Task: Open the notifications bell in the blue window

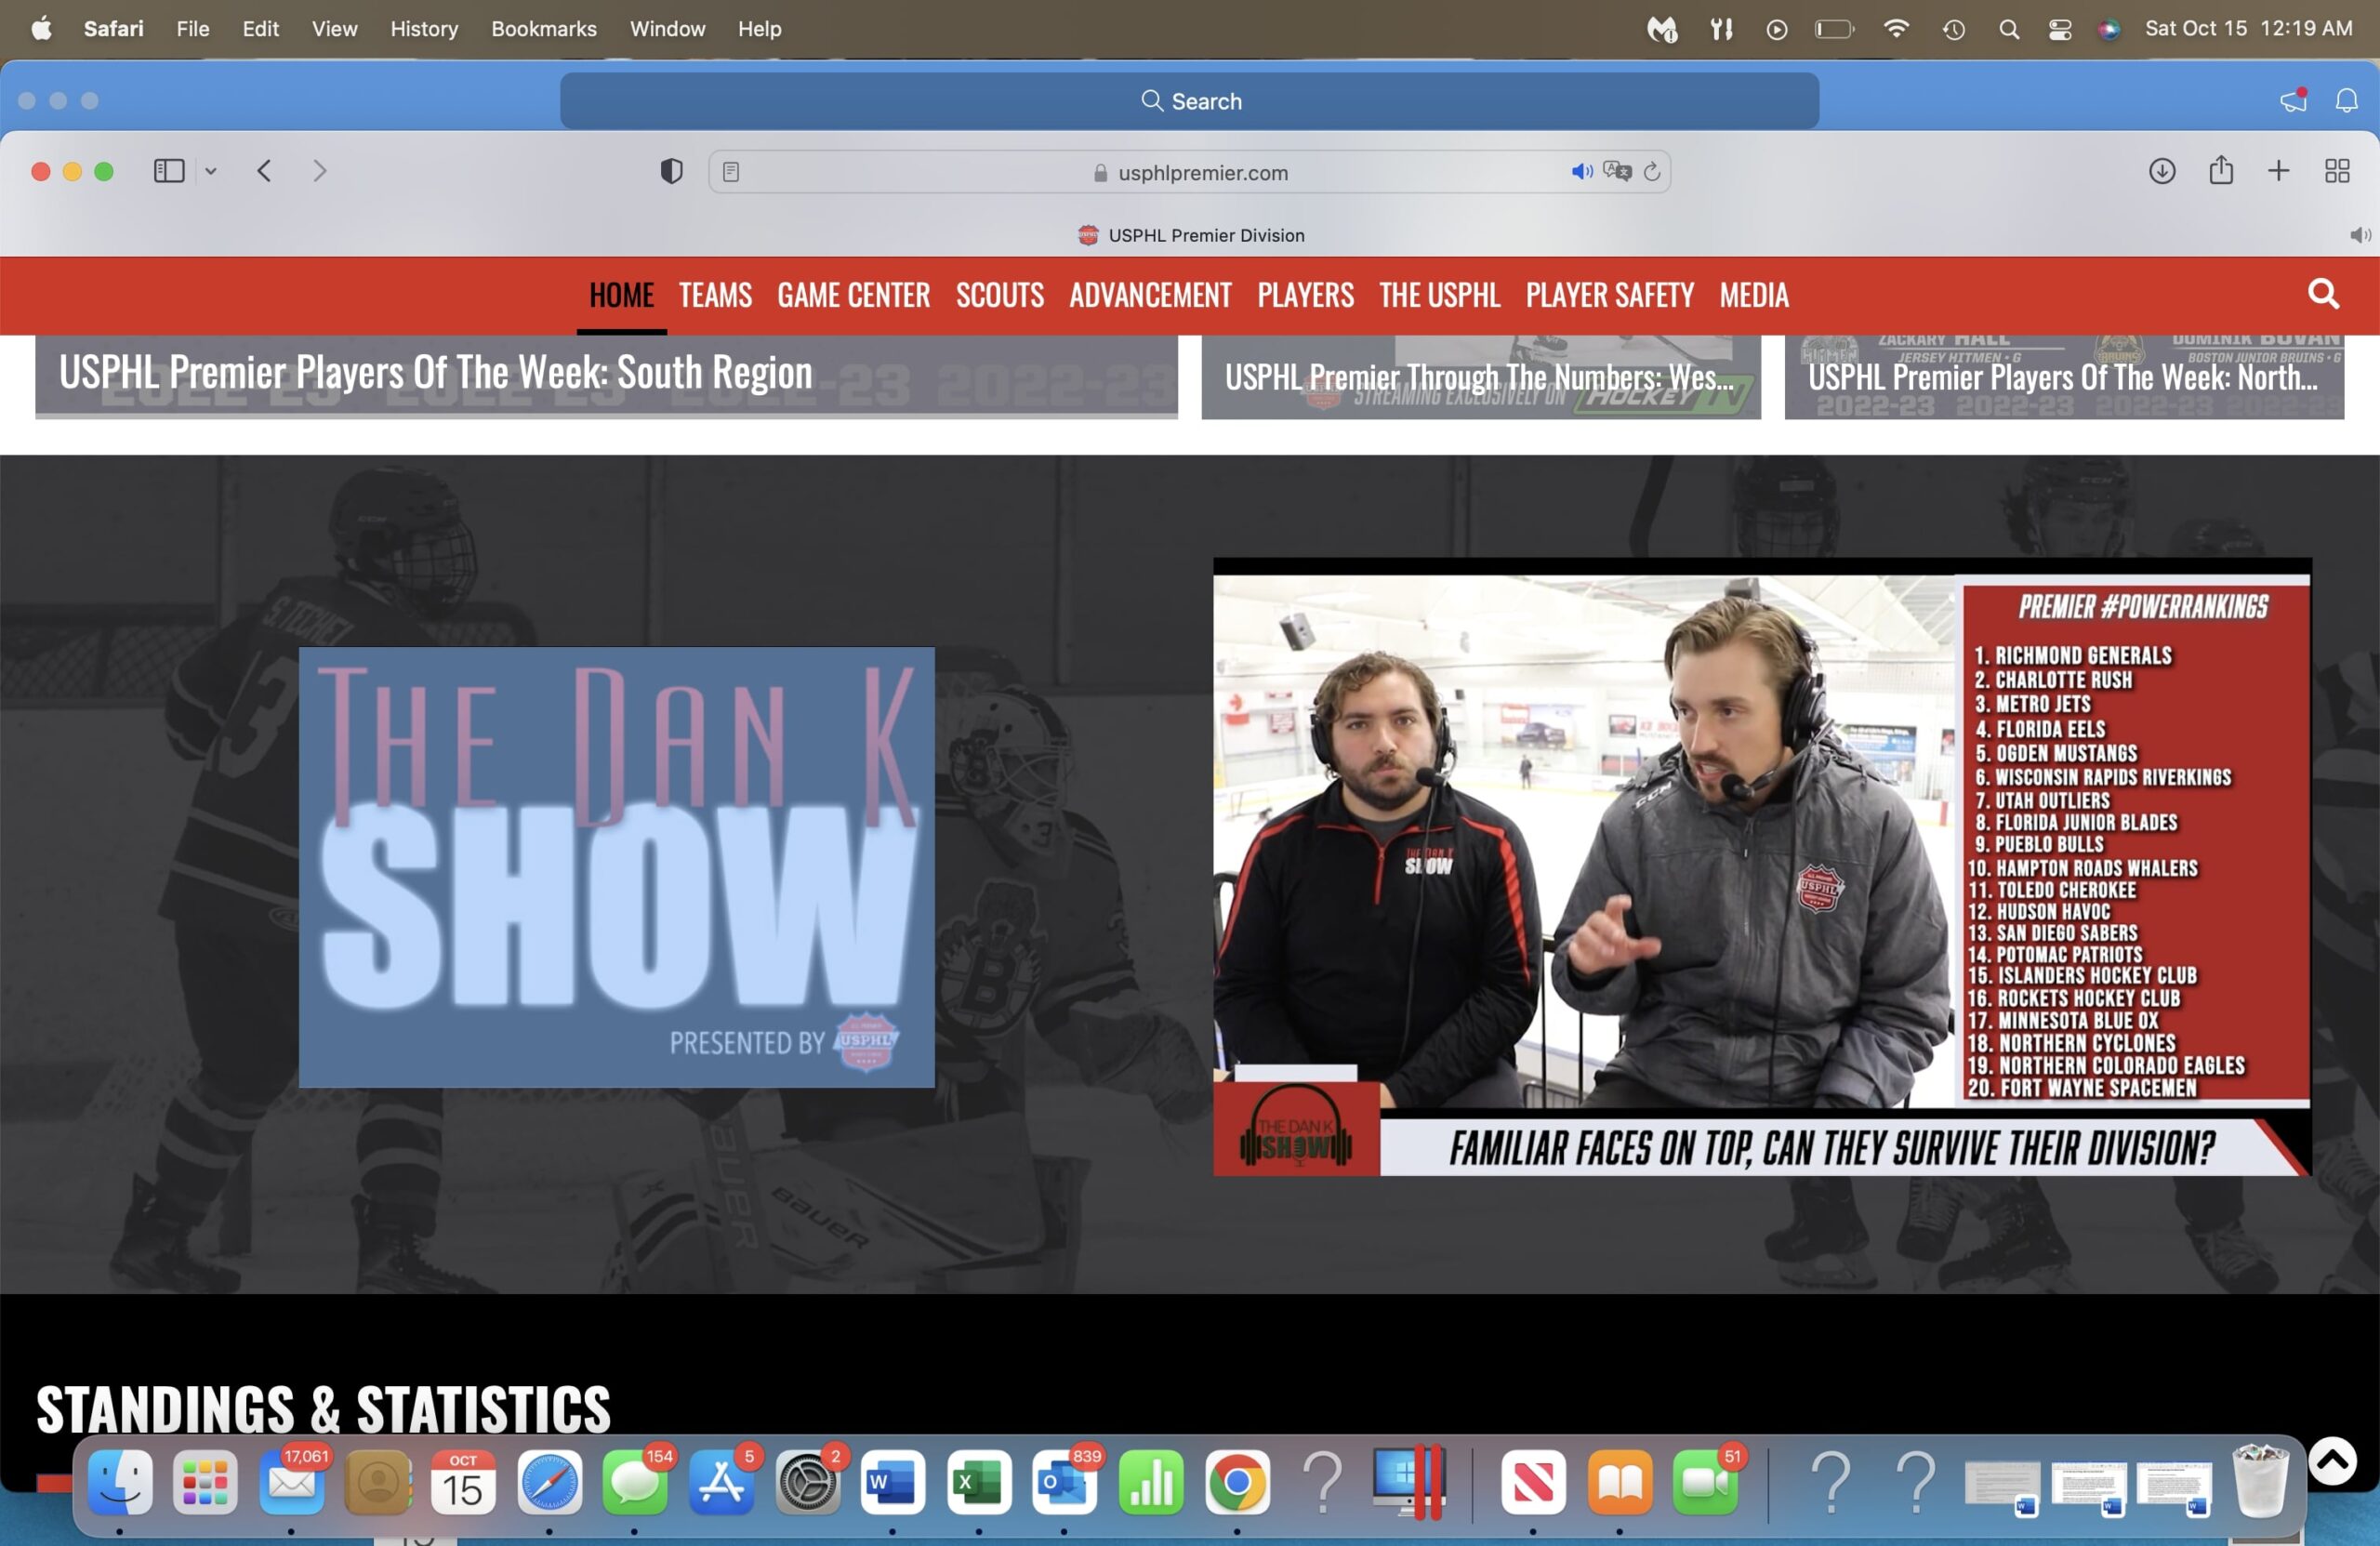Action: click(2346, 100)
